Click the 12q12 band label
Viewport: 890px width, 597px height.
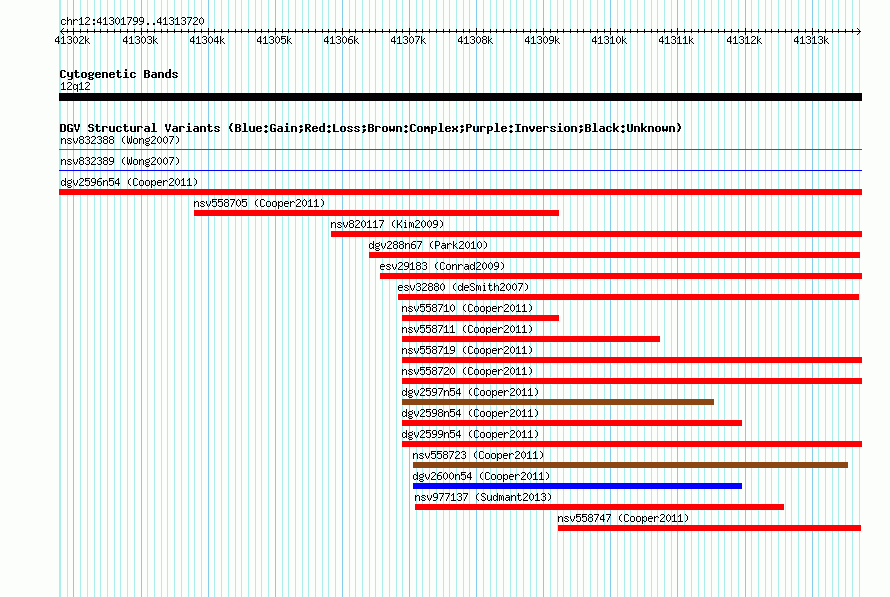click(75, 86)
